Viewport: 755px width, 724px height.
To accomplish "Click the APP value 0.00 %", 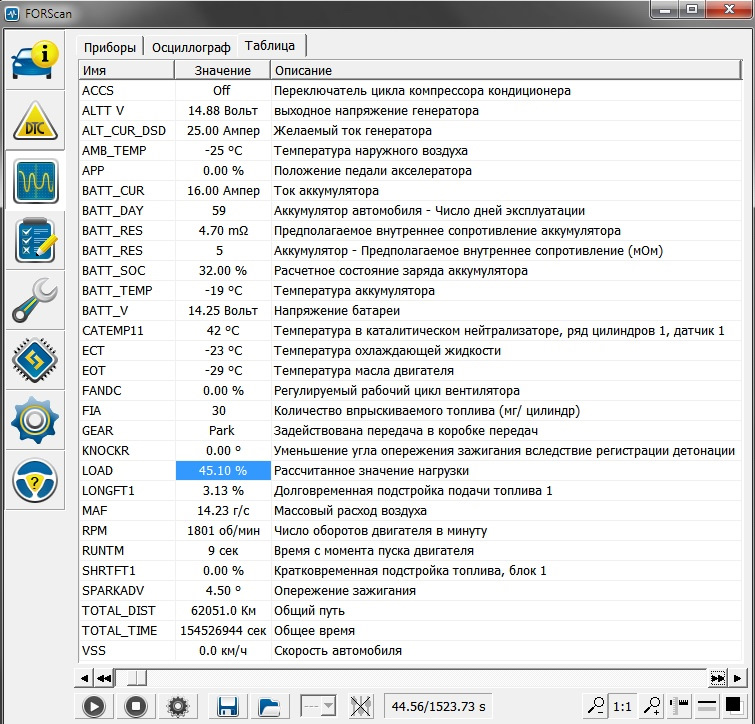I will tap(223, 170).
